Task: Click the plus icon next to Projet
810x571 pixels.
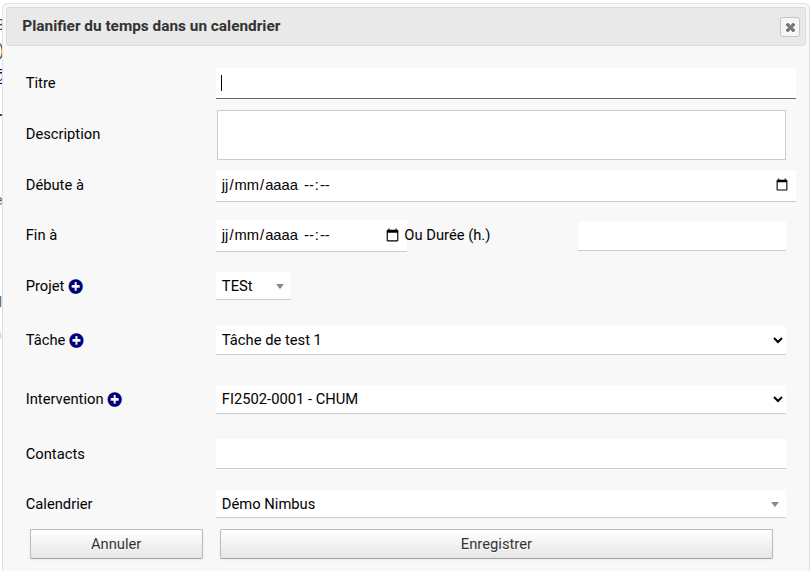Action: [76, 287]
